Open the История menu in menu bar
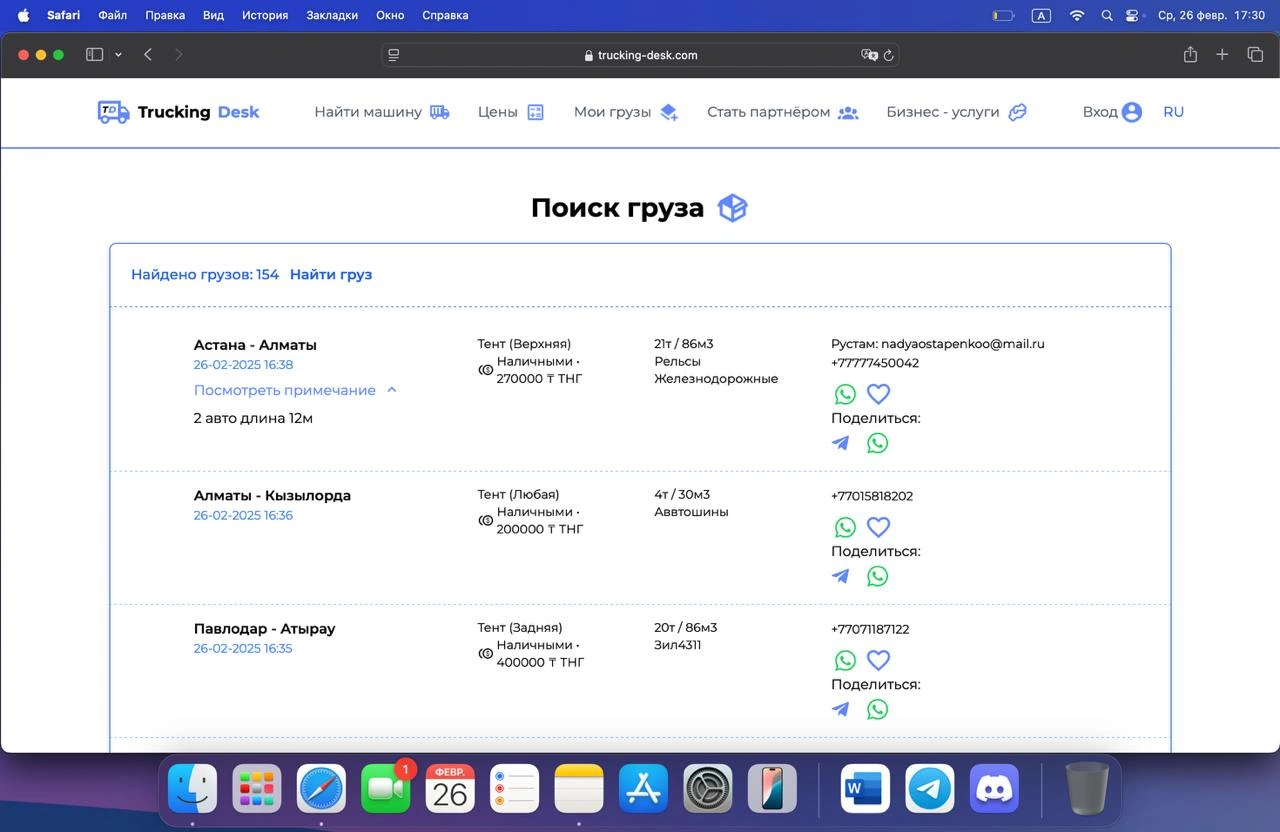This screenshot has width=1280, height=832. (x=264, y=15)
